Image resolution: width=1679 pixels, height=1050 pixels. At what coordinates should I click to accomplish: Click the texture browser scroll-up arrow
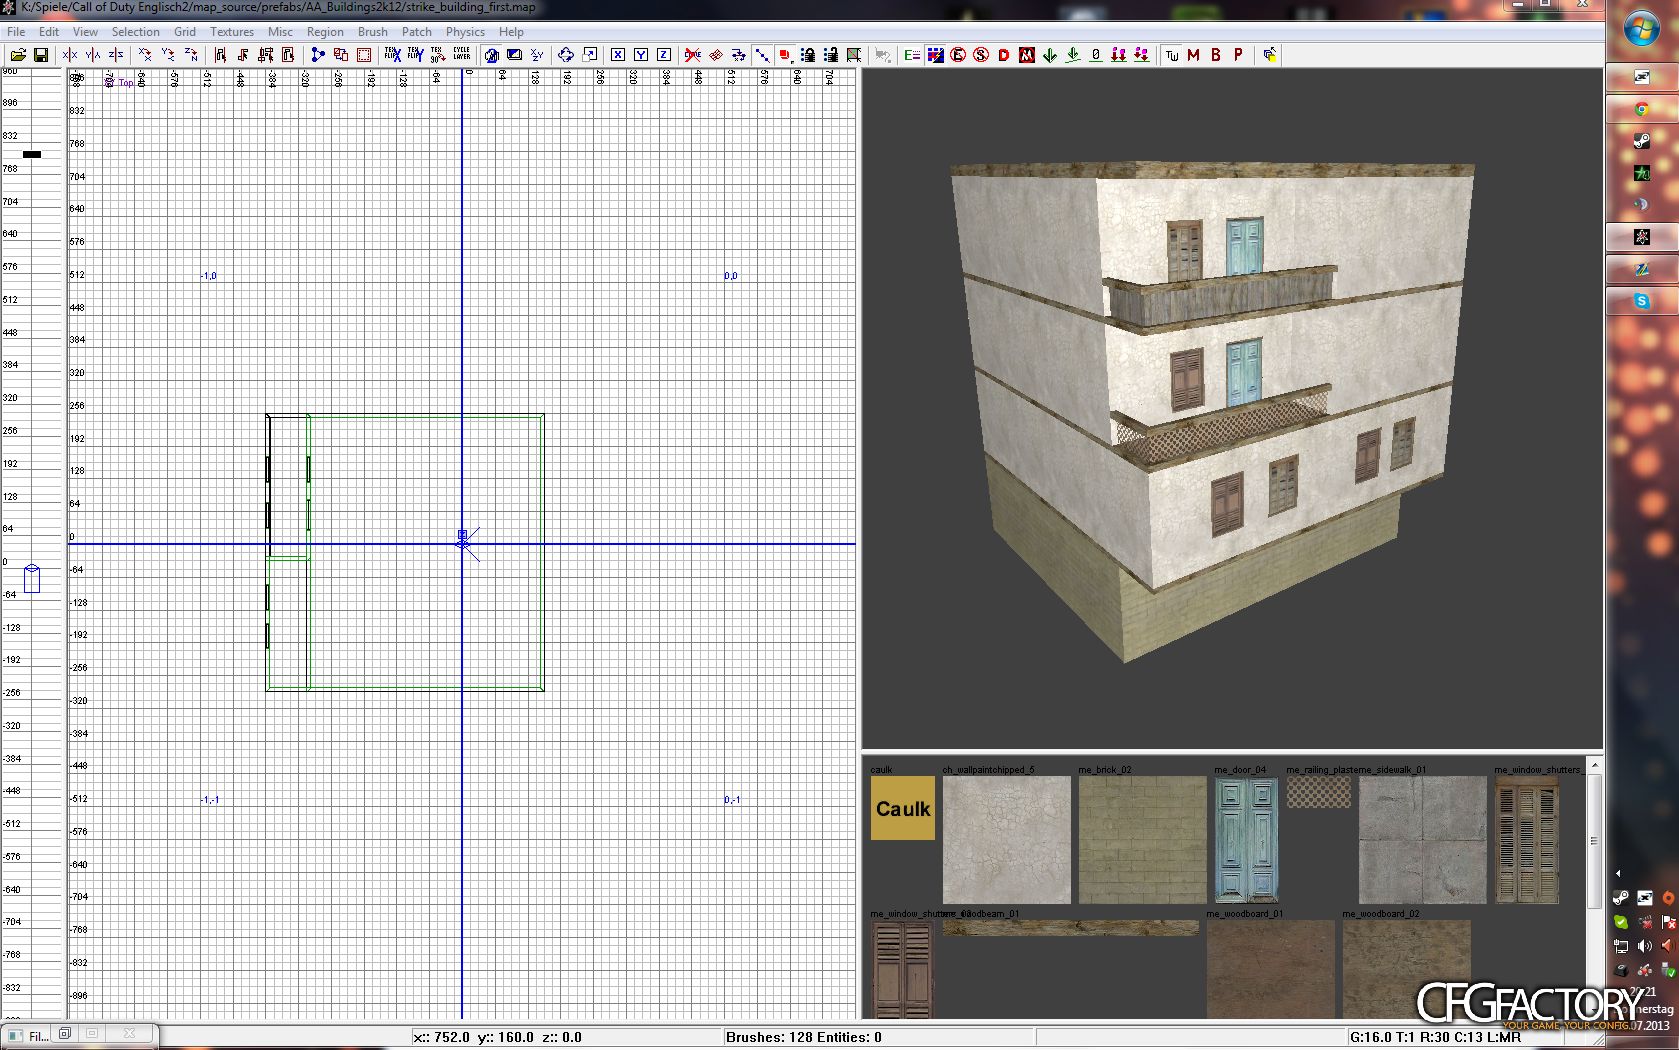point(1595,765)
